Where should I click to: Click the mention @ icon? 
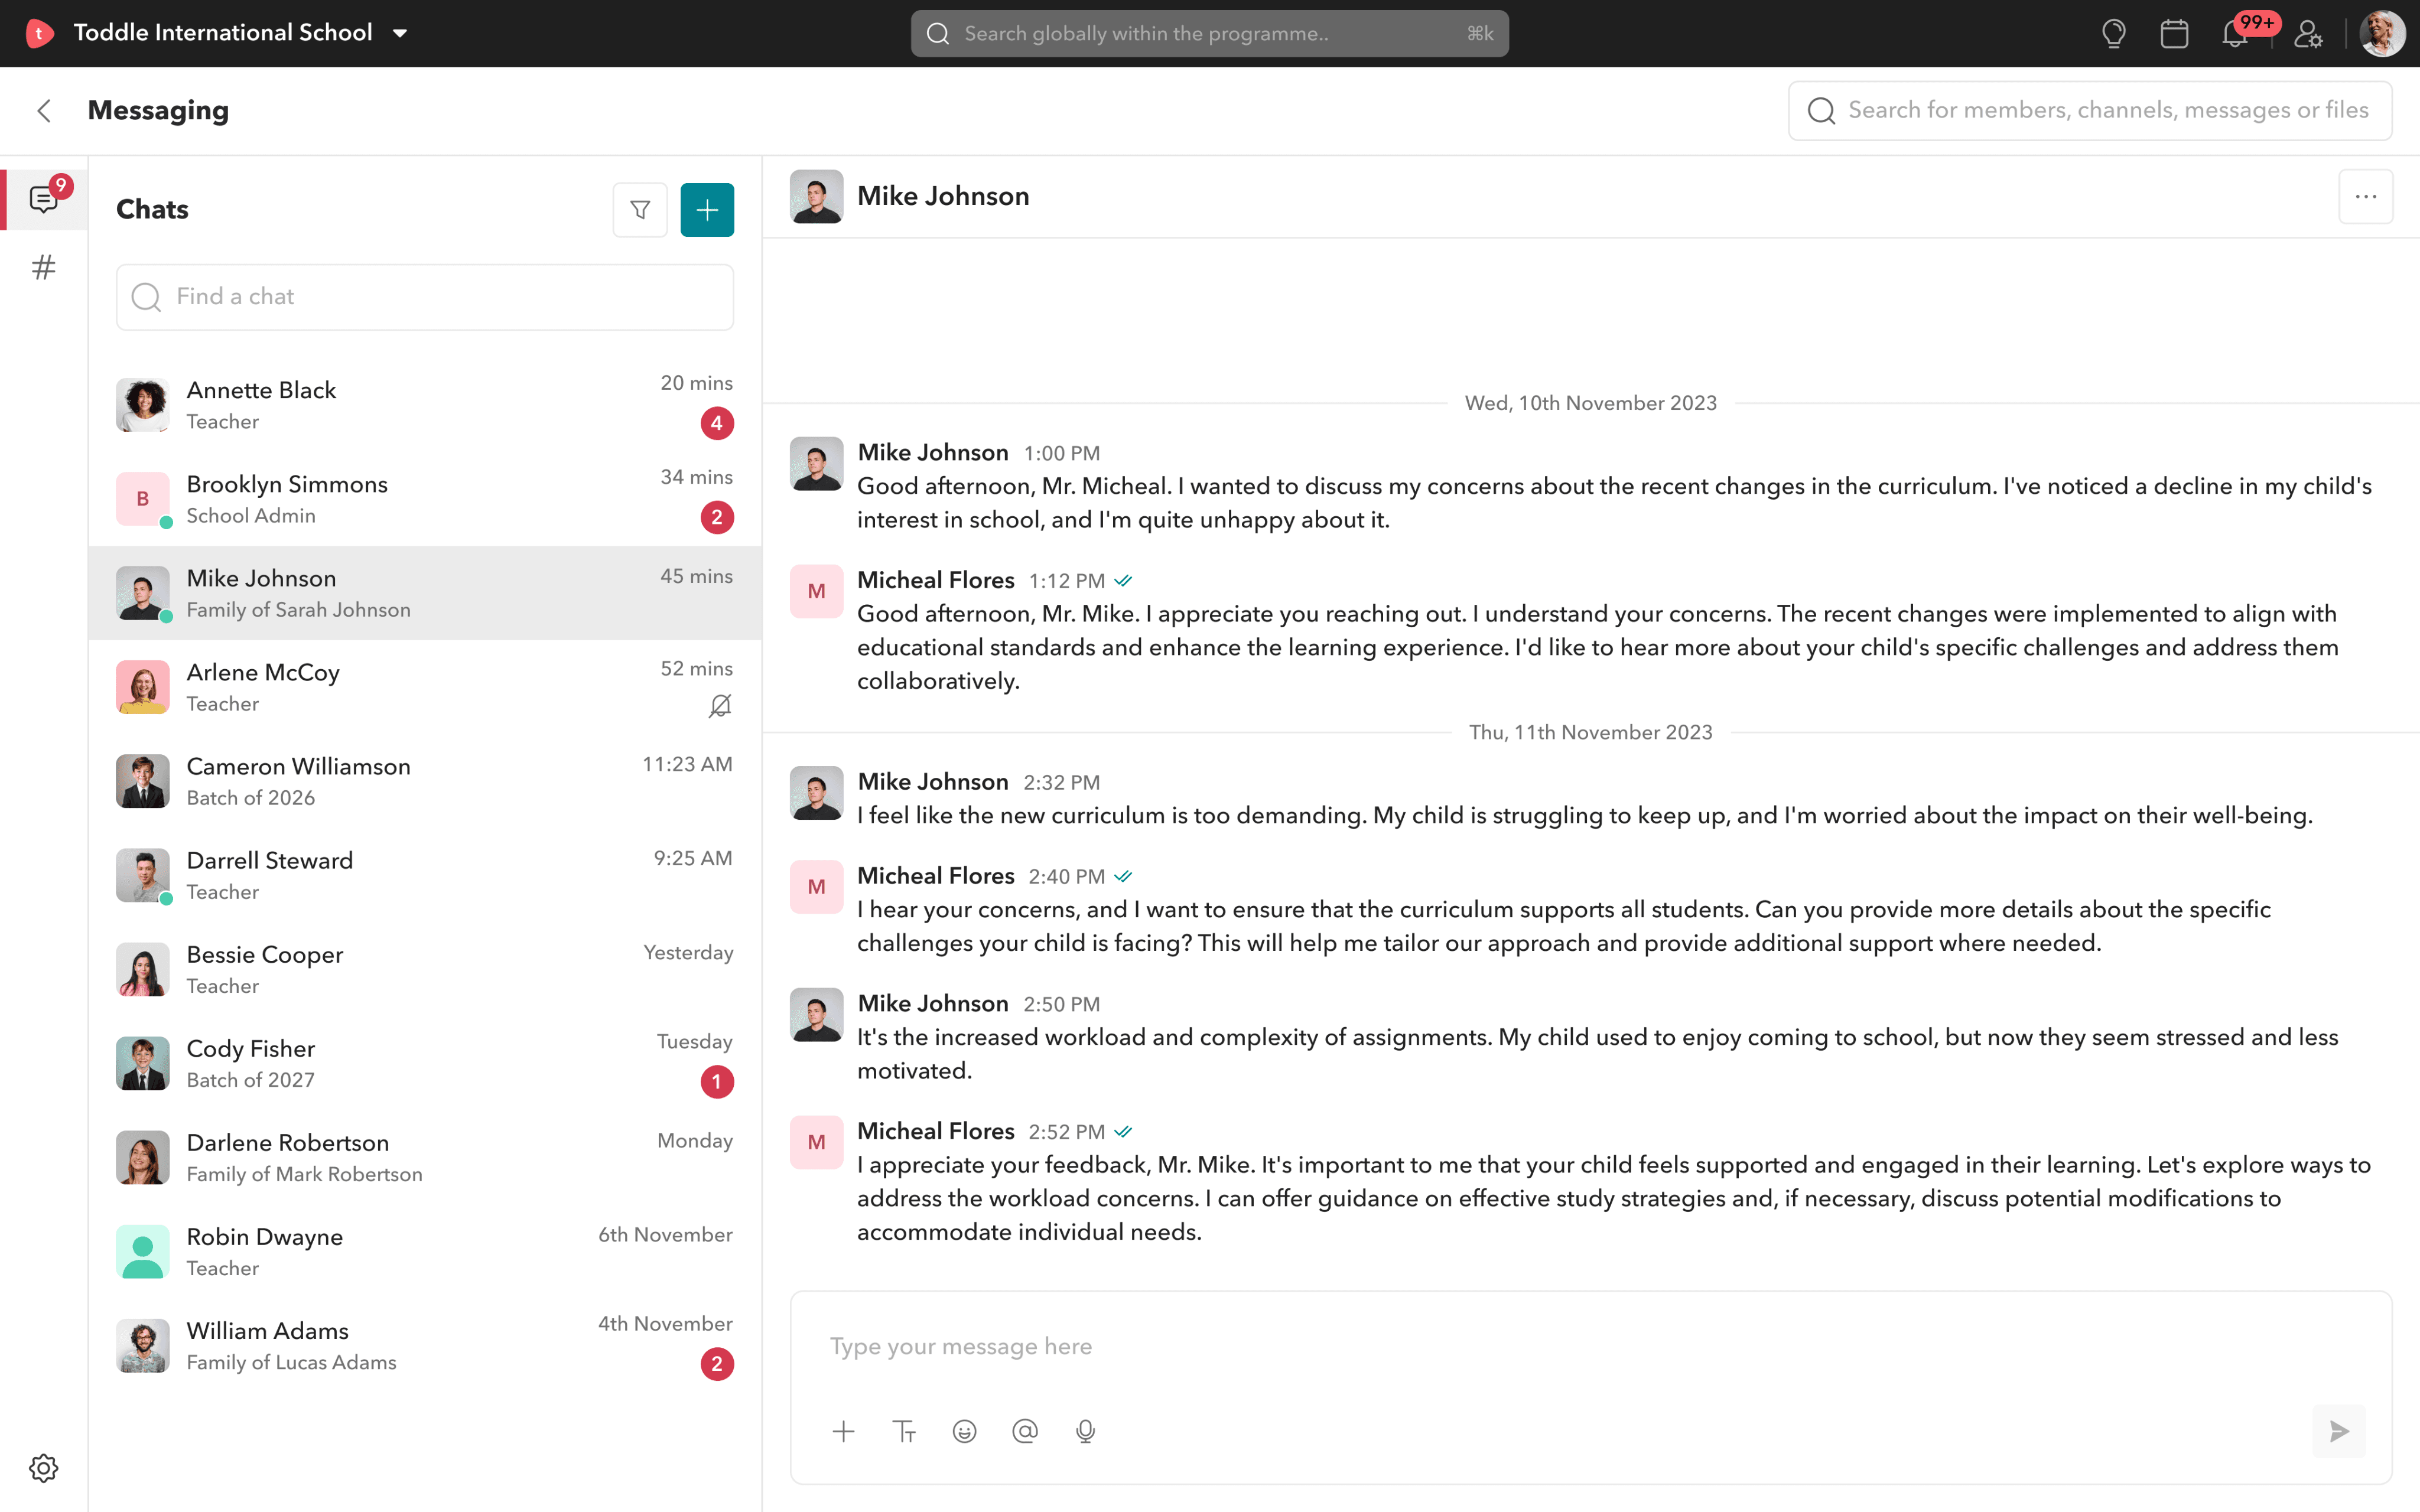(x=1025, y=1431)
